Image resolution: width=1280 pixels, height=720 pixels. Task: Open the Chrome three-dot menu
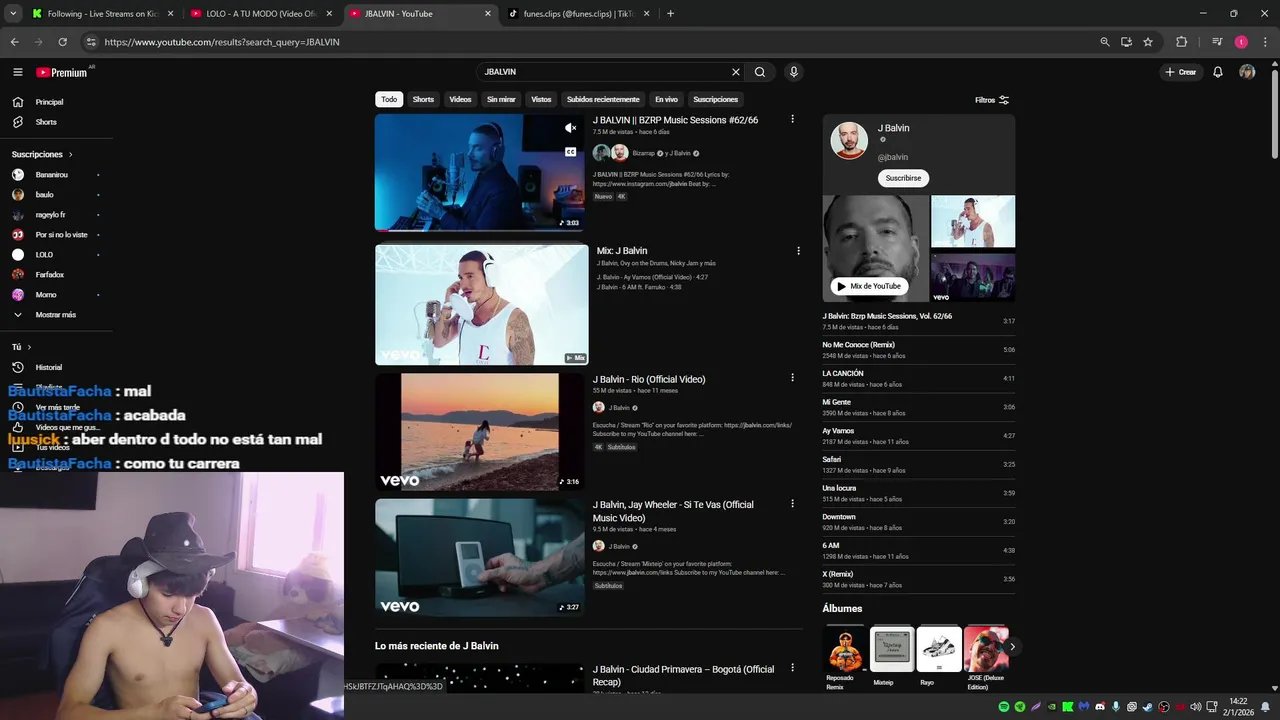coord(1265,42)
